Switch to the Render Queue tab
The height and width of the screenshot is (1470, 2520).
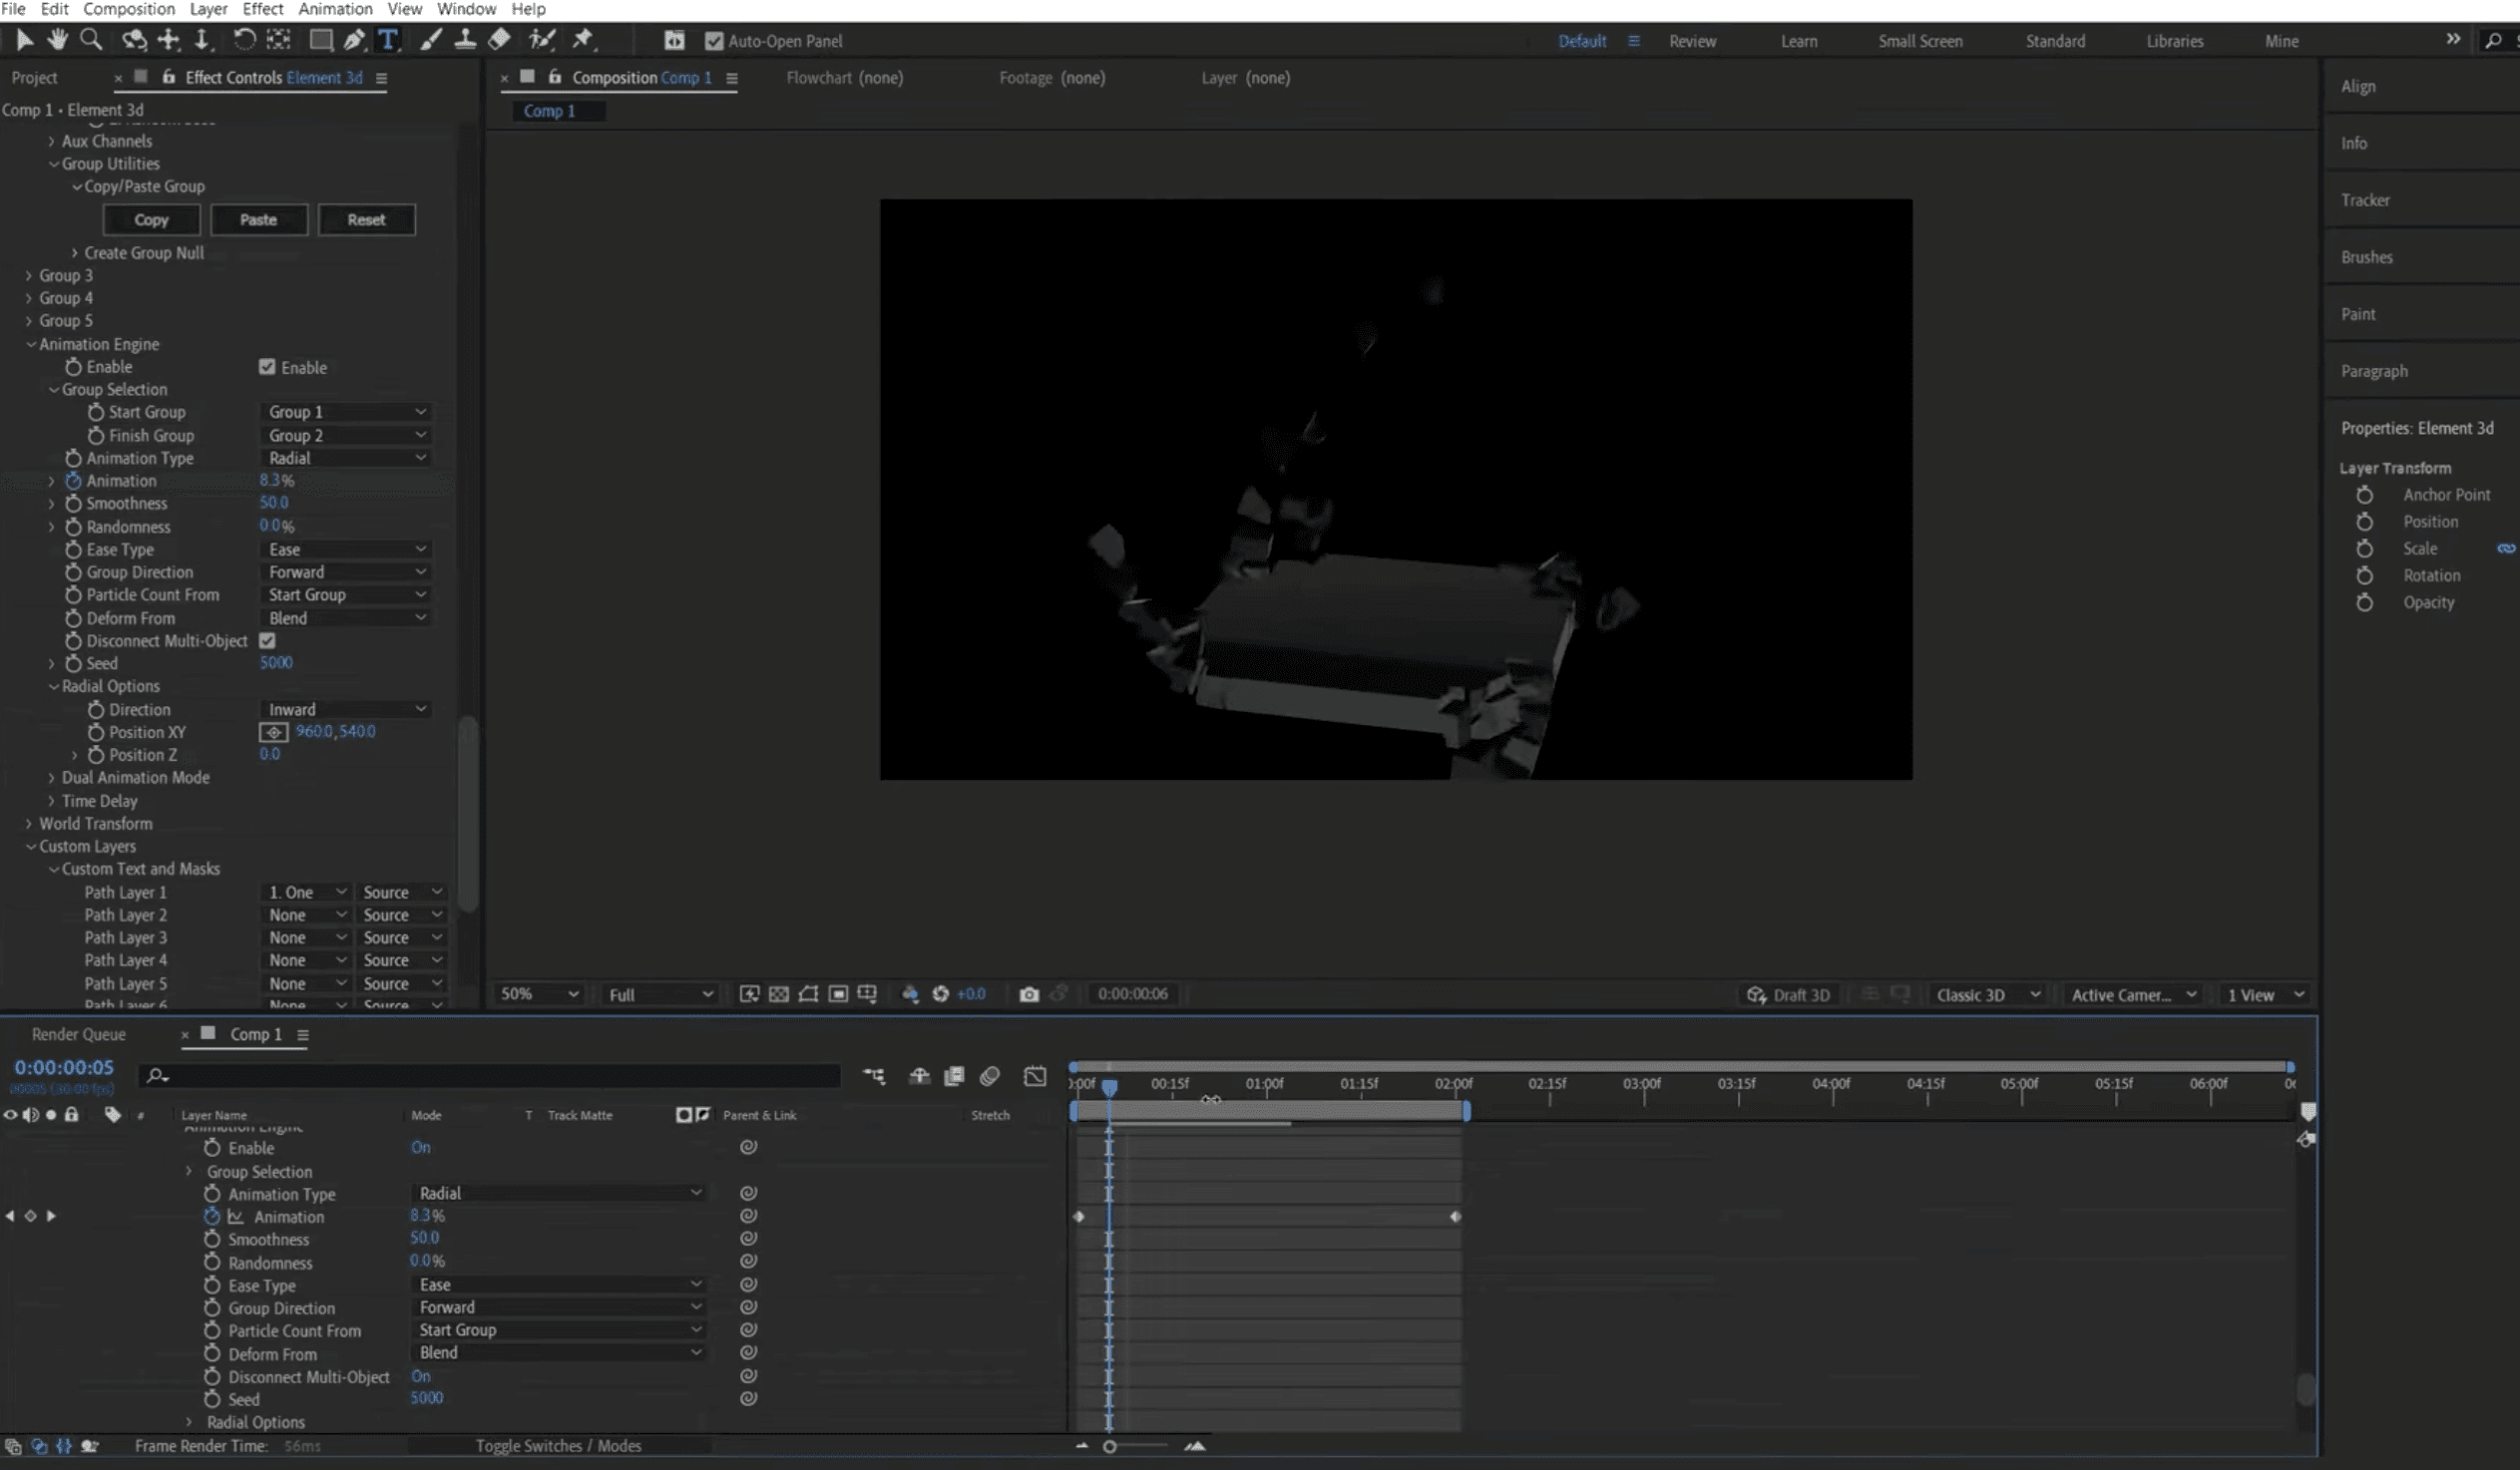[x=78, y=1035]
